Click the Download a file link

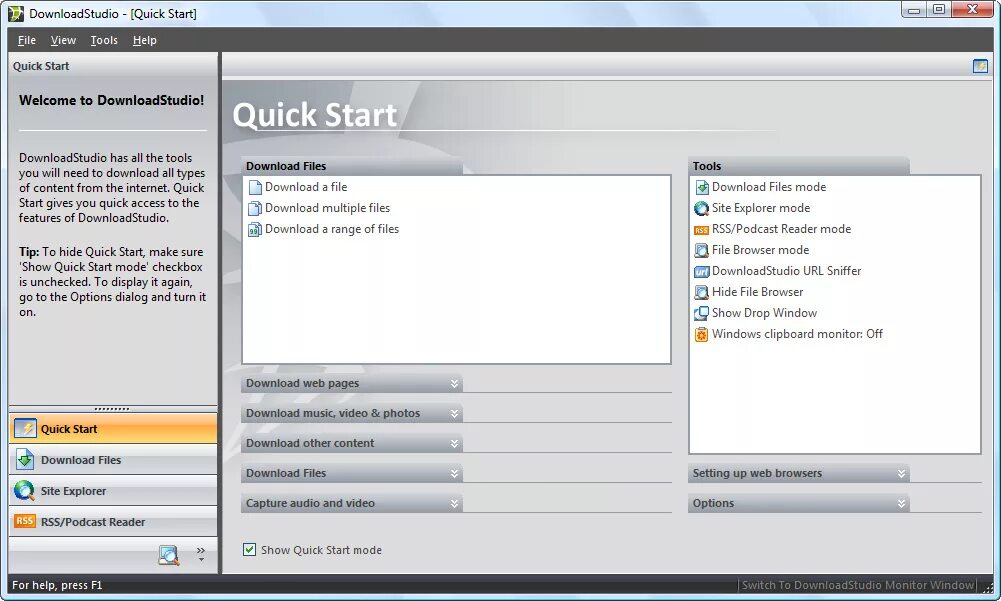tap(306, 187)
